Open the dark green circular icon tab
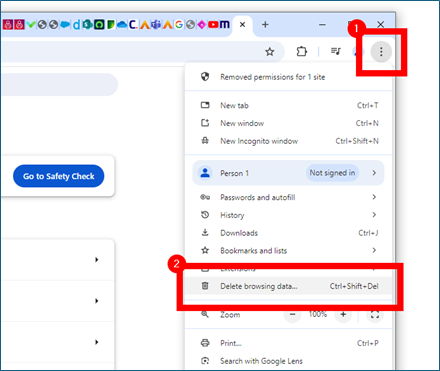This screenshot has width=440, height=371. pyautogui.click(x=99, y=24)
